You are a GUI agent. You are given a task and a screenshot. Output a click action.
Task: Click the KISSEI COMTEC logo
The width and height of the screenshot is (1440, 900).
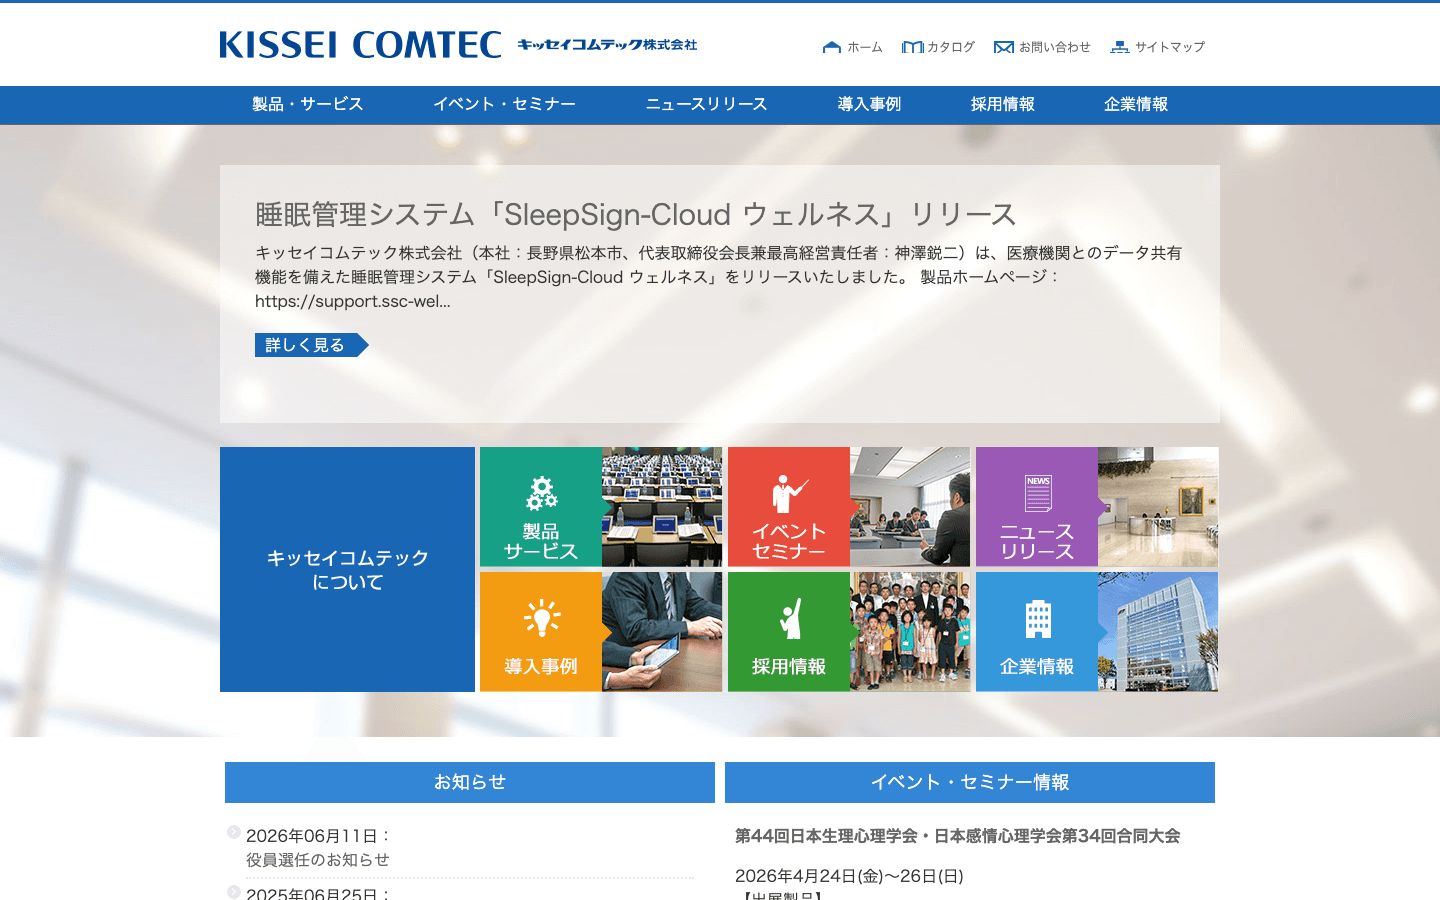[361, 45]
